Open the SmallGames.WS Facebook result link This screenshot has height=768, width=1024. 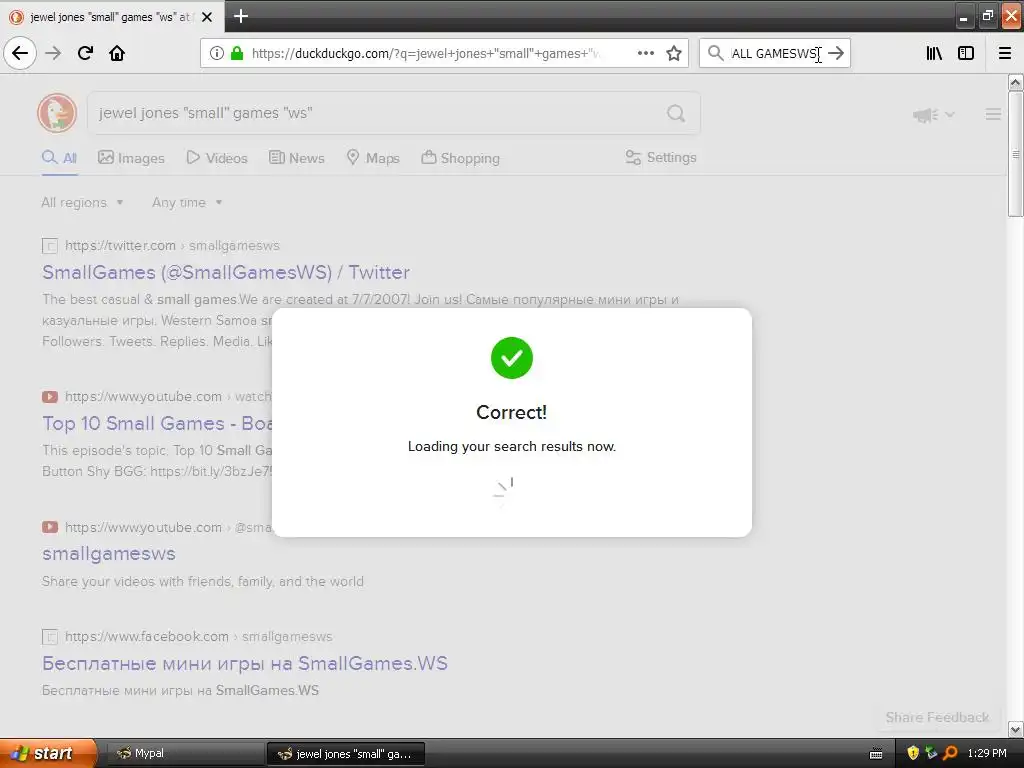245,664
